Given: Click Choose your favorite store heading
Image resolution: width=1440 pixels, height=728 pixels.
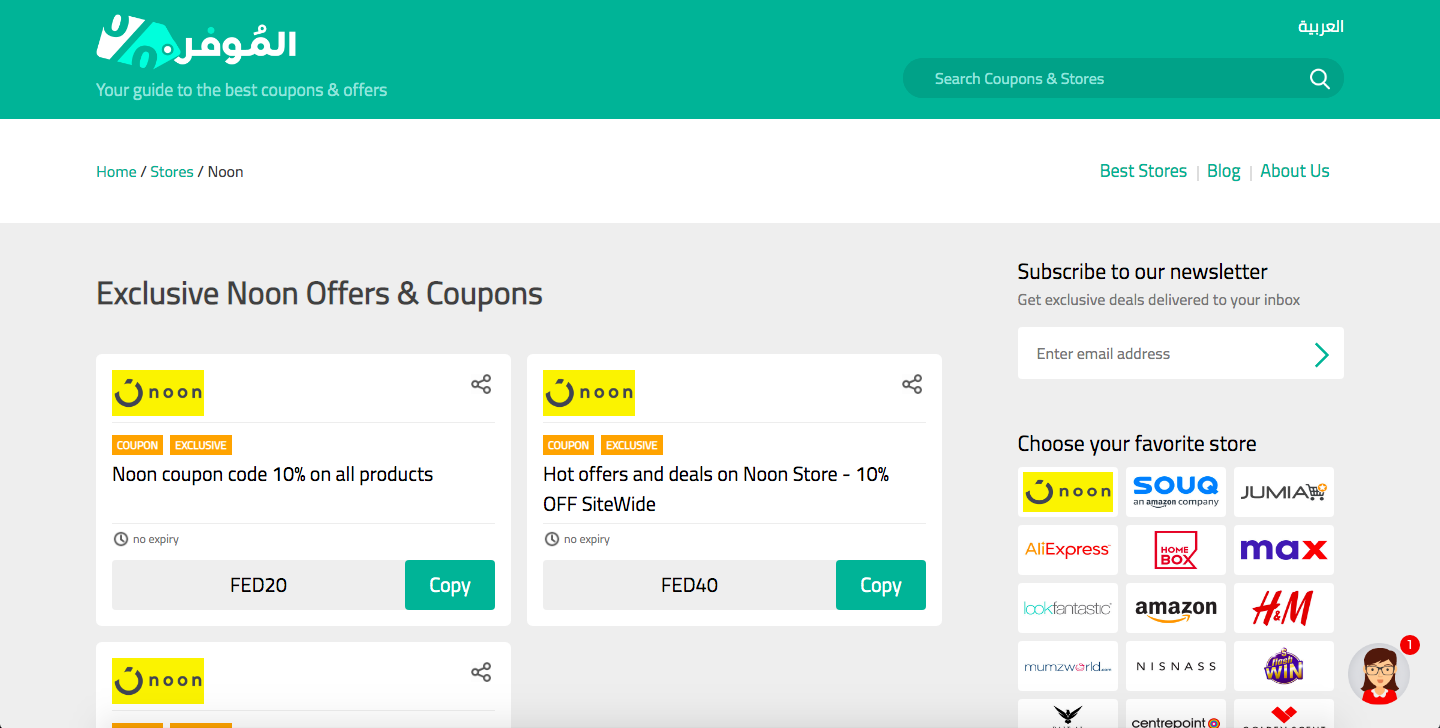Looking at the screenshot, I should 1137,443.
